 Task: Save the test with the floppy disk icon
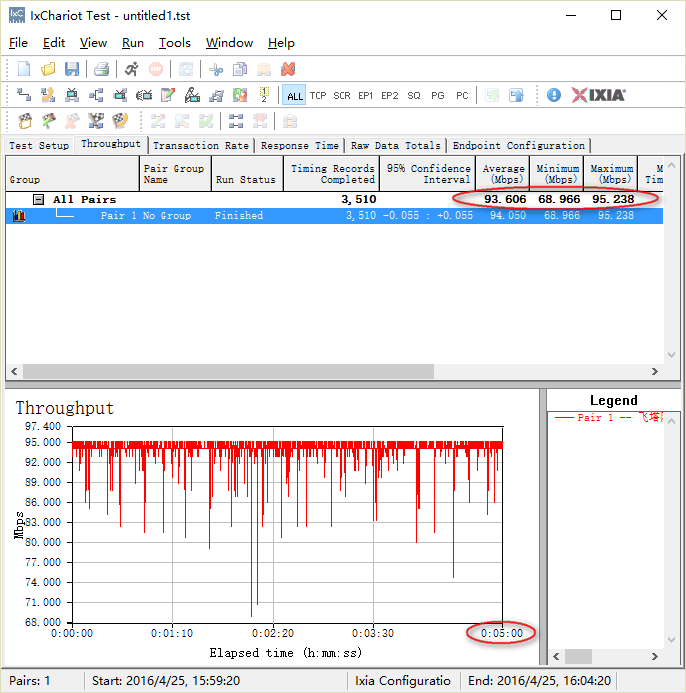click(72, 69)
